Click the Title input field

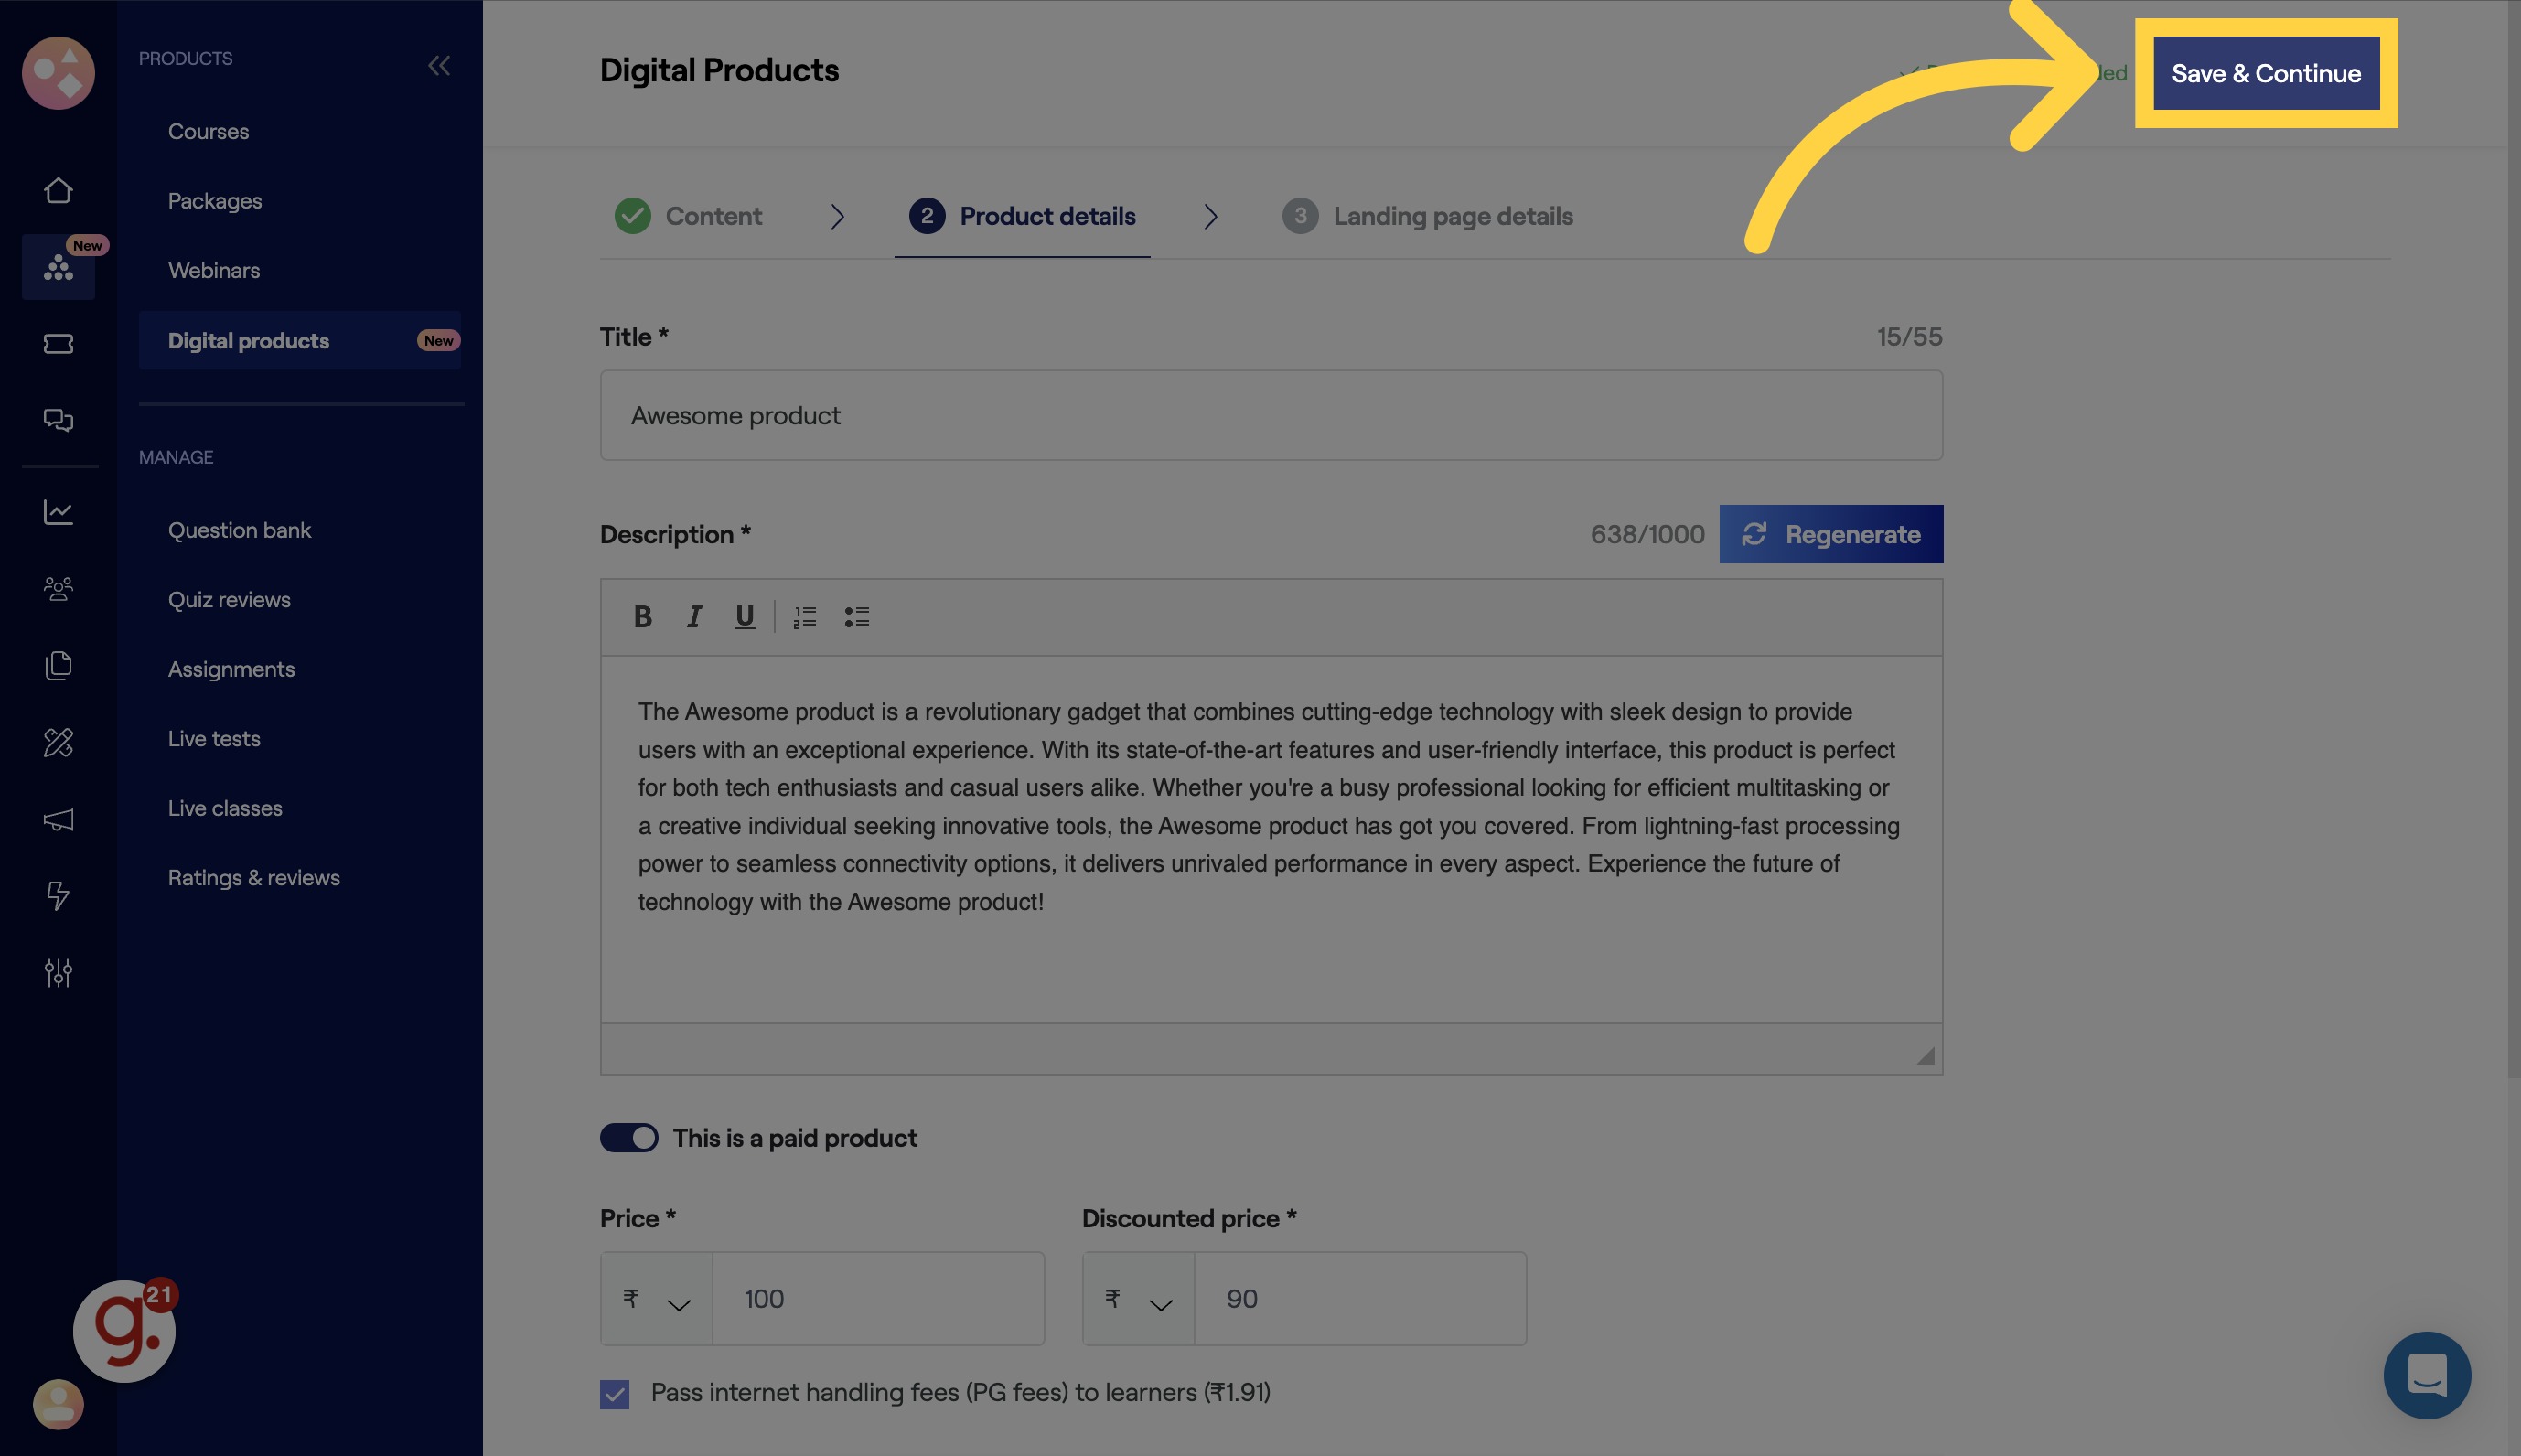click(1271, 415)
